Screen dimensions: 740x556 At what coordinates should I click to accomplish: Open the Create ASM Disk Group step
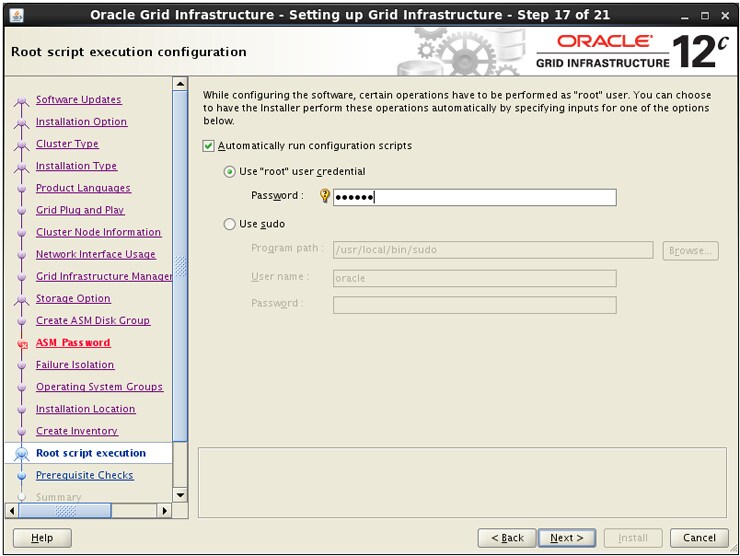pyautogui.click(x=93, y=321)
